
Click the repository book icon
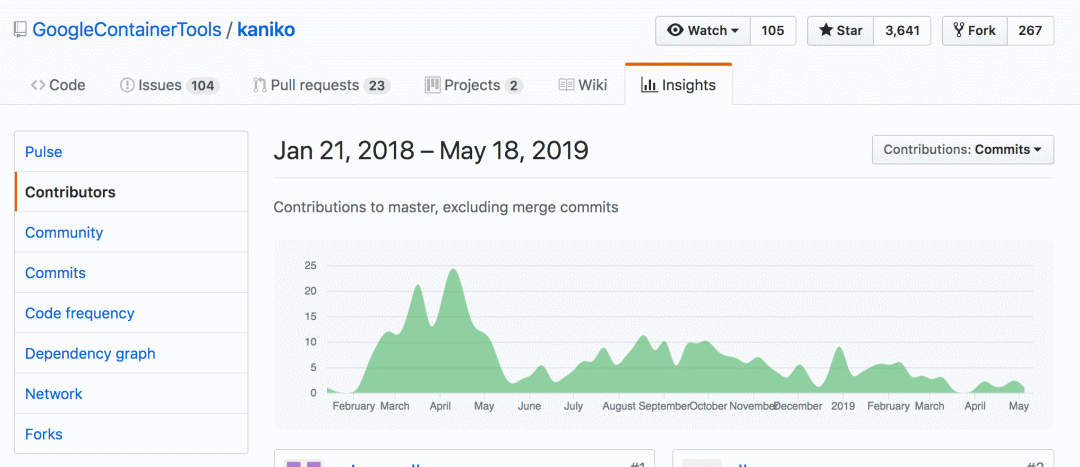click(x=20, y=30)
